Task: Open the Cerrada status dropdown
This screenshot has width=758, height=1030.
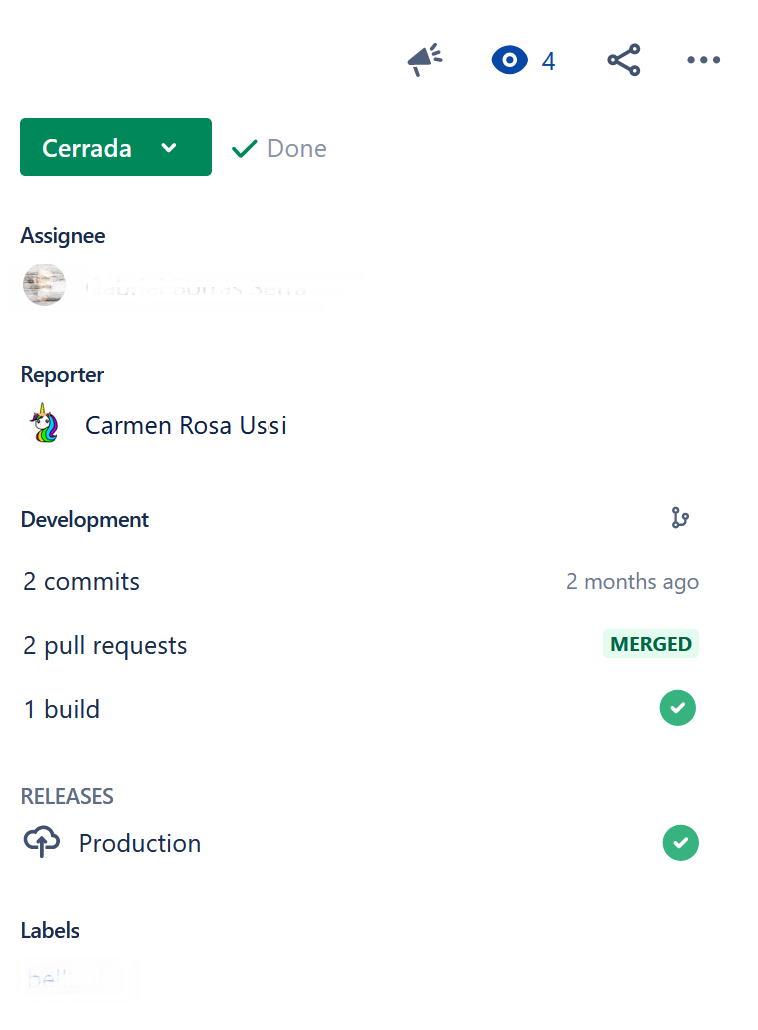Action: [115, 147]
